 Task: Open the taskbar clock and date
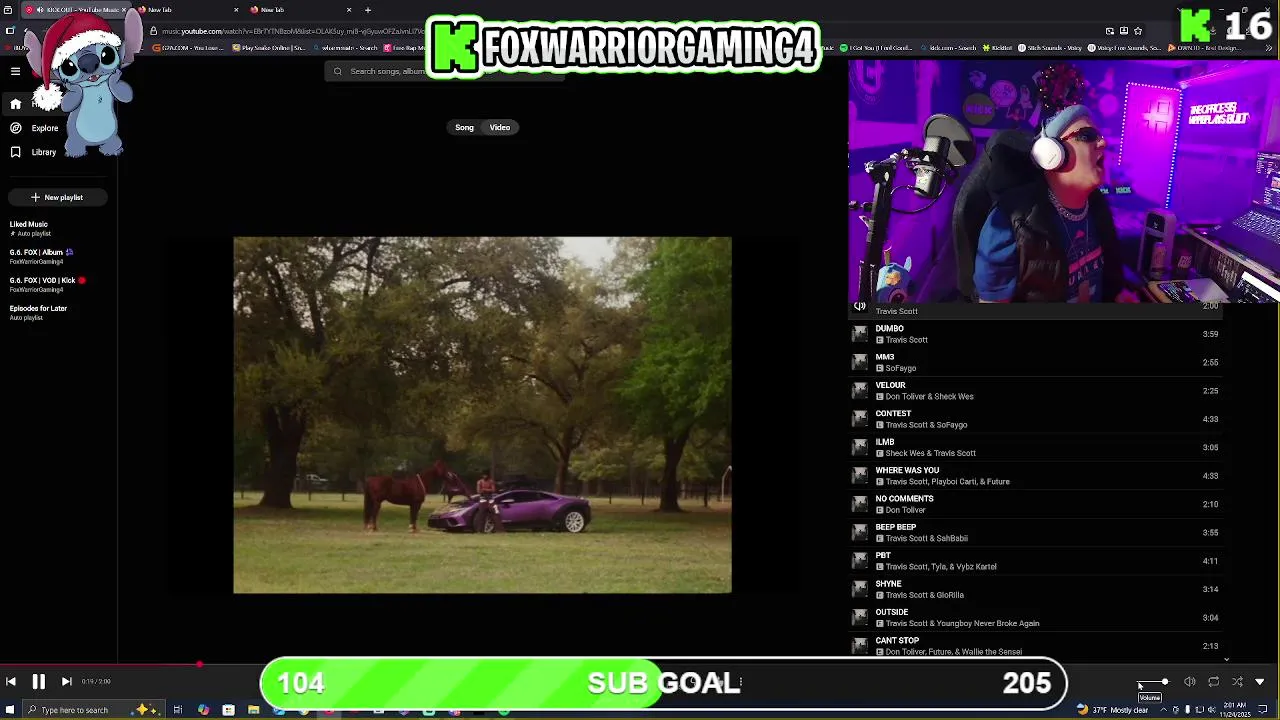(x=1236, y=710)
